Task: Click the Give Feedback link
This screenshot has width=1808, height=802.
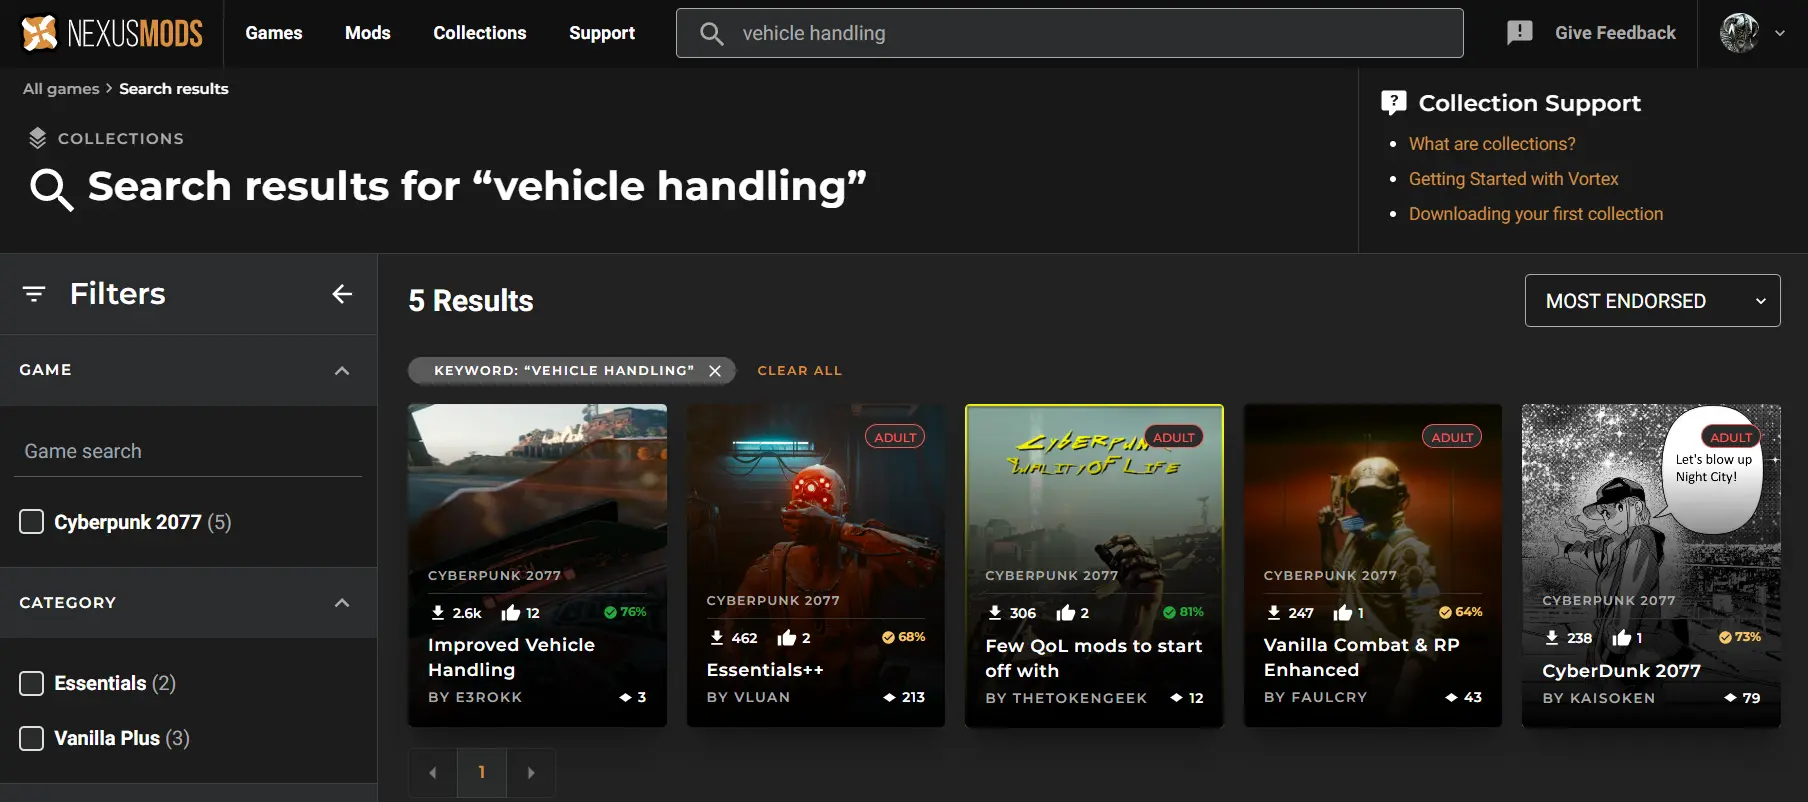Action: pyautogui.click(x=1615, y=33)
